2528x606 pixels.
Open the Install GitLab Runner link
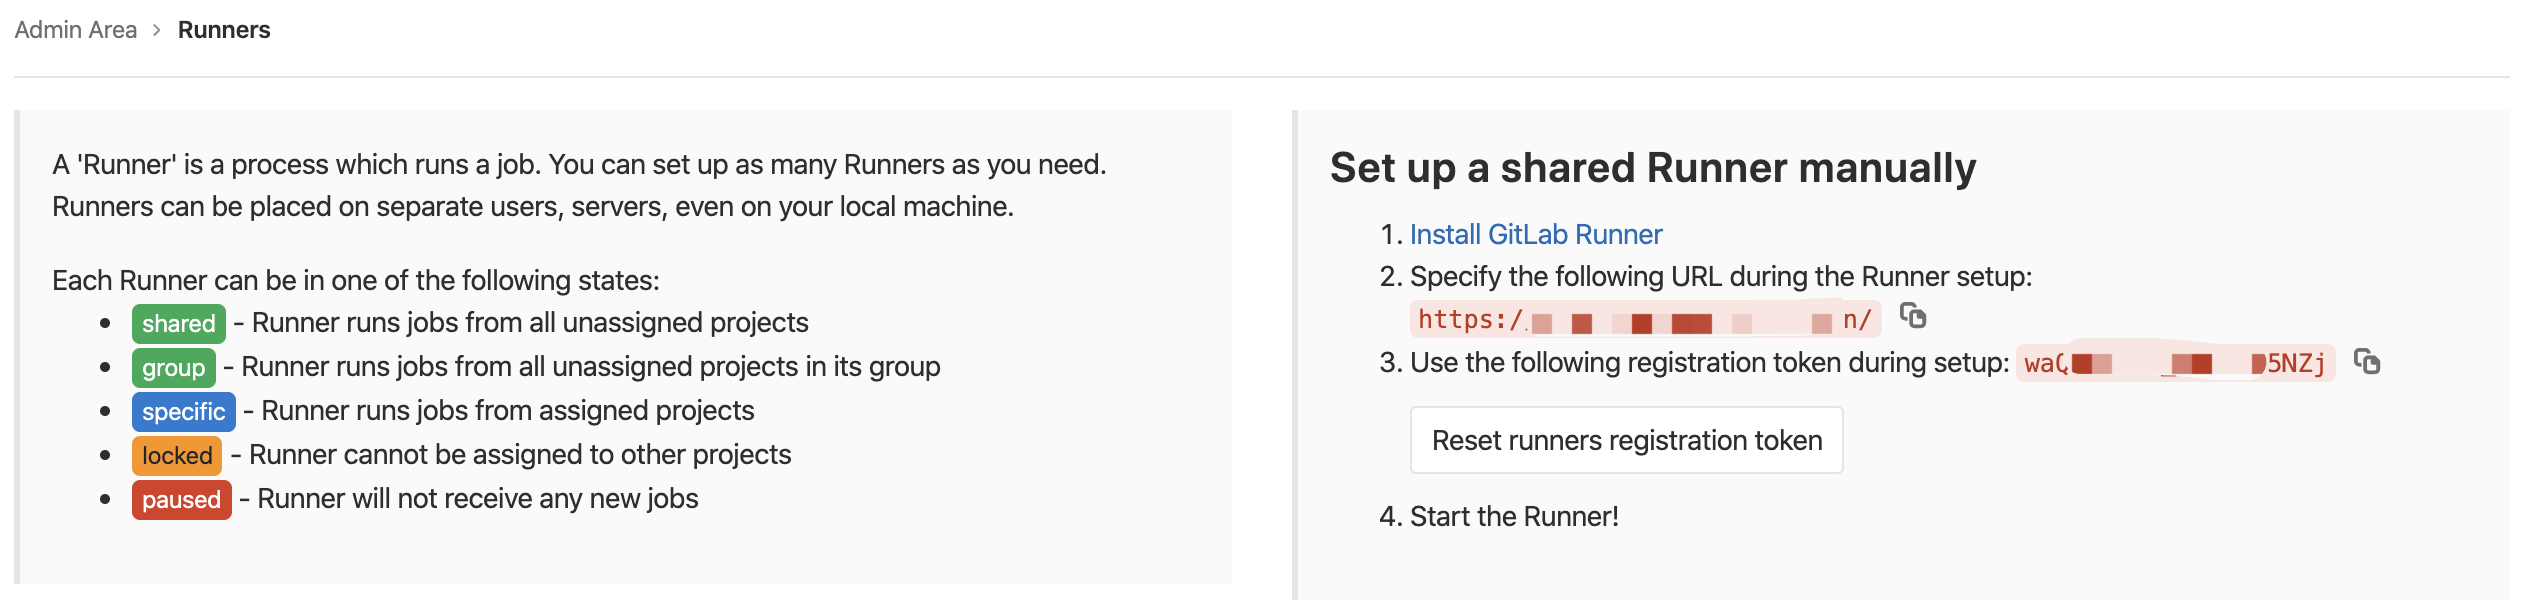pos(1535,234)
